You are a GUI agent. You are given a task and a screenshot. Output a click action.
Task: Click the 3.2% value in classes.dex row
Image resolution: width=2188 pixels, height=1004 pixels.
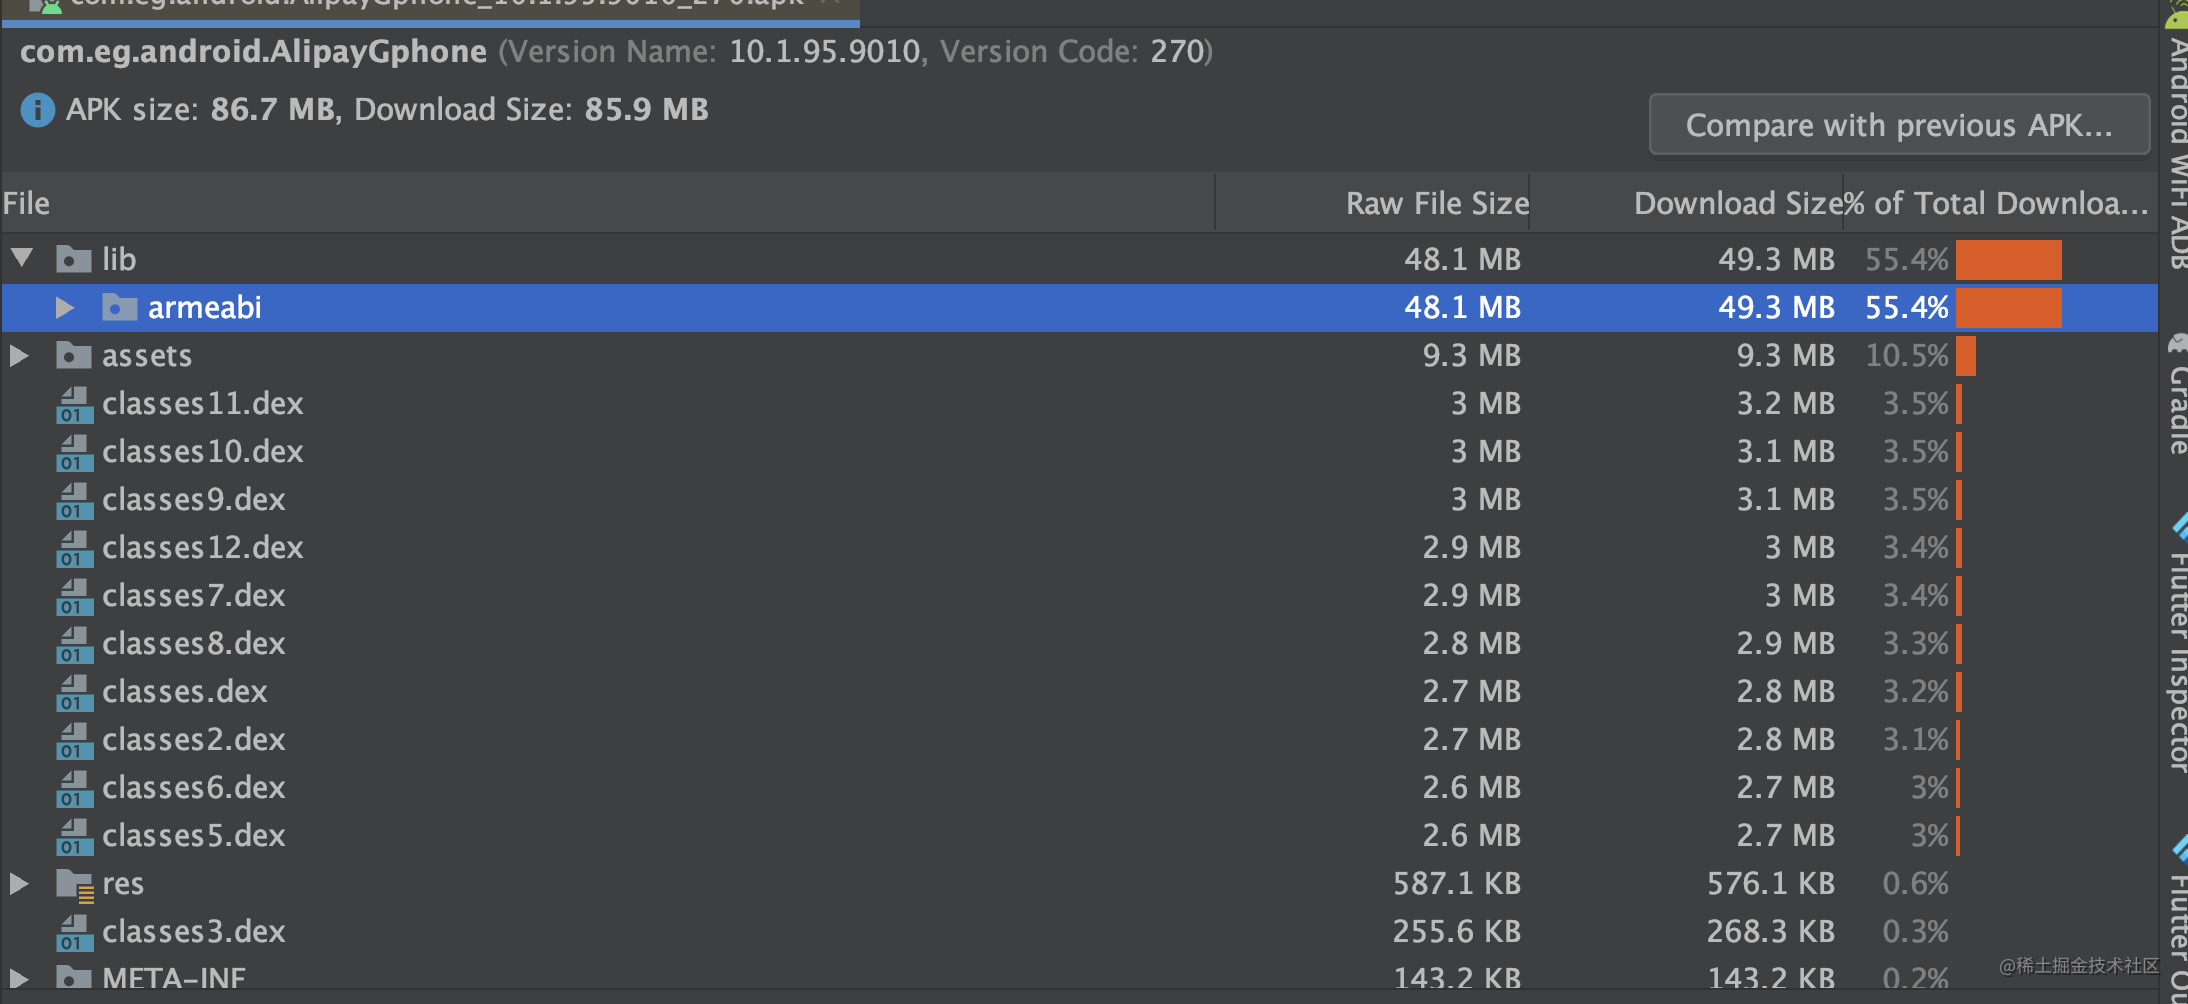1916,691
